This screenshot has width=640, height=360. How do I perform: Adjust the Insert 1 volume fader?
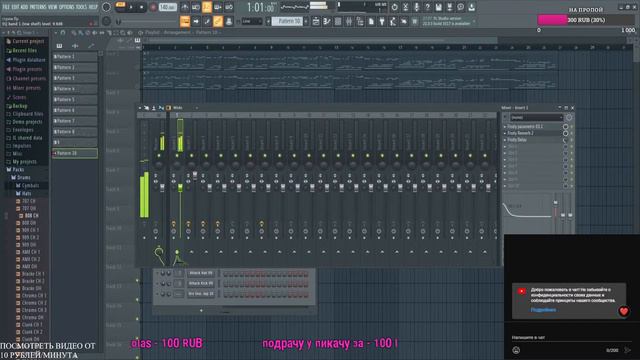tap(180, 187)
